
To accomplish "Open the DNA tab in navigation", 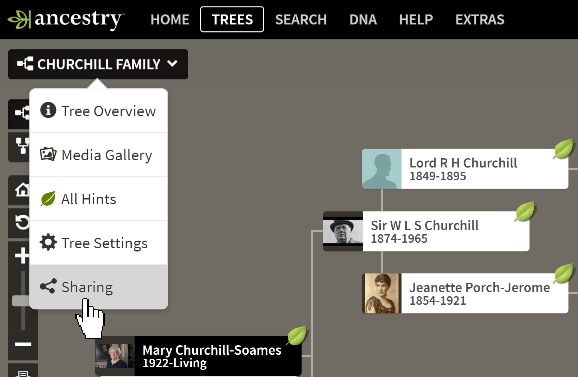I will 363,20.
